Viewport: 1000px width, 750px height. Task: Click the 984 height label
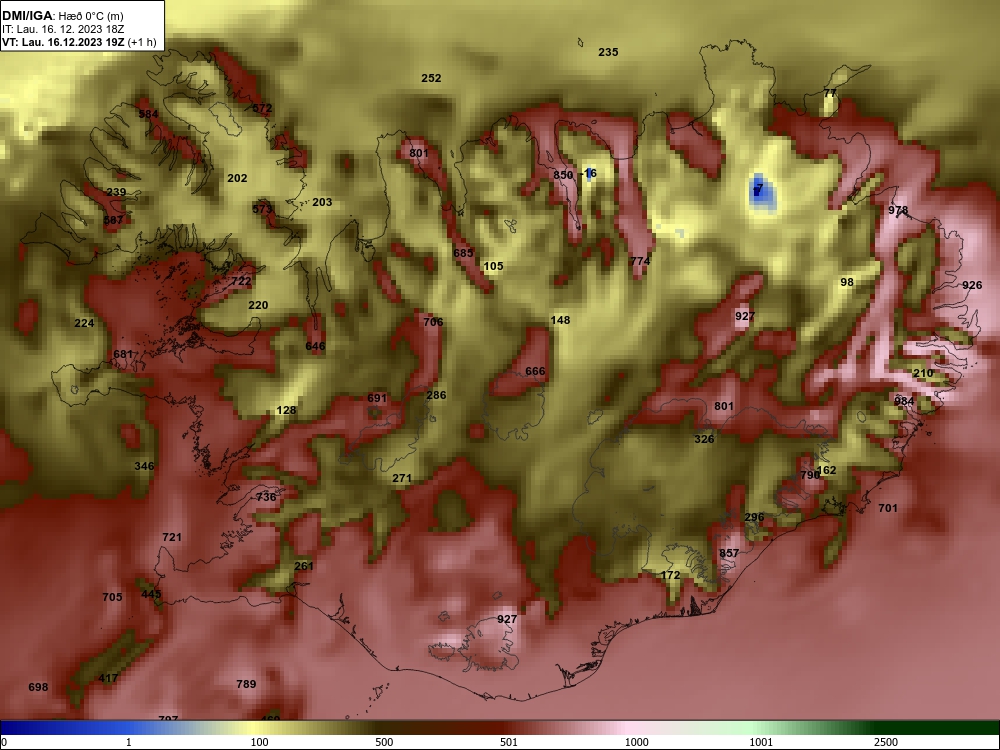point(904,402)
